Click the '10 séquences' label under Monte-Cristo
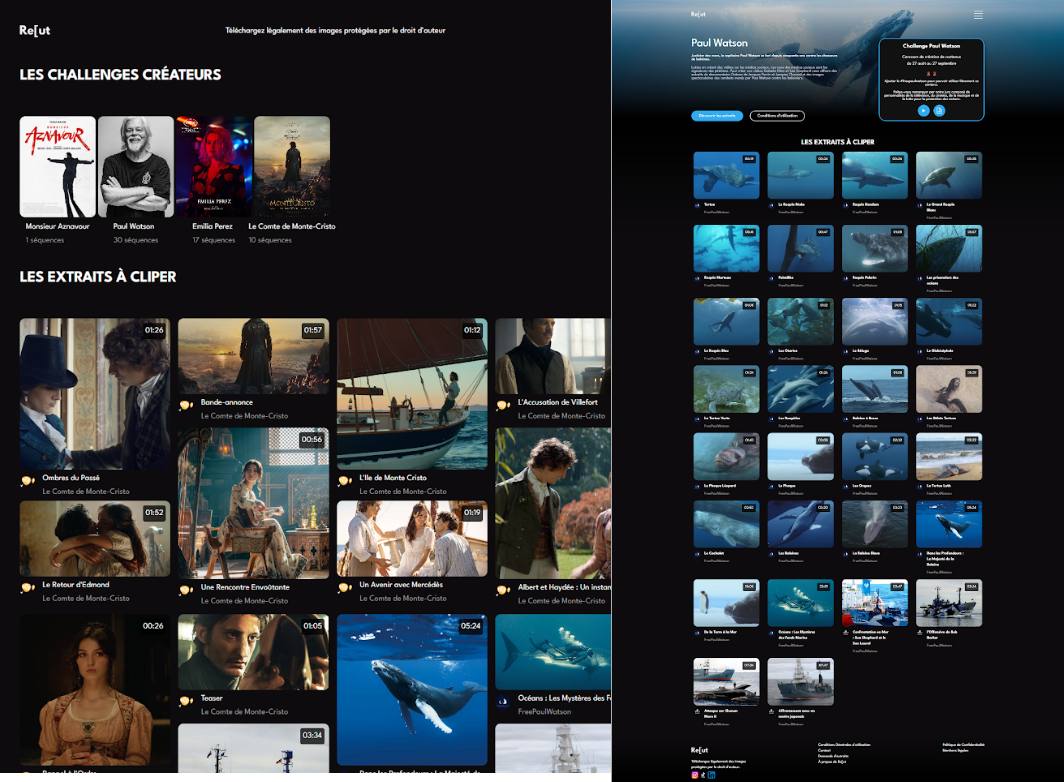Image resolution: width=1064 pixels, height=782 pixels. click(270, 240)
